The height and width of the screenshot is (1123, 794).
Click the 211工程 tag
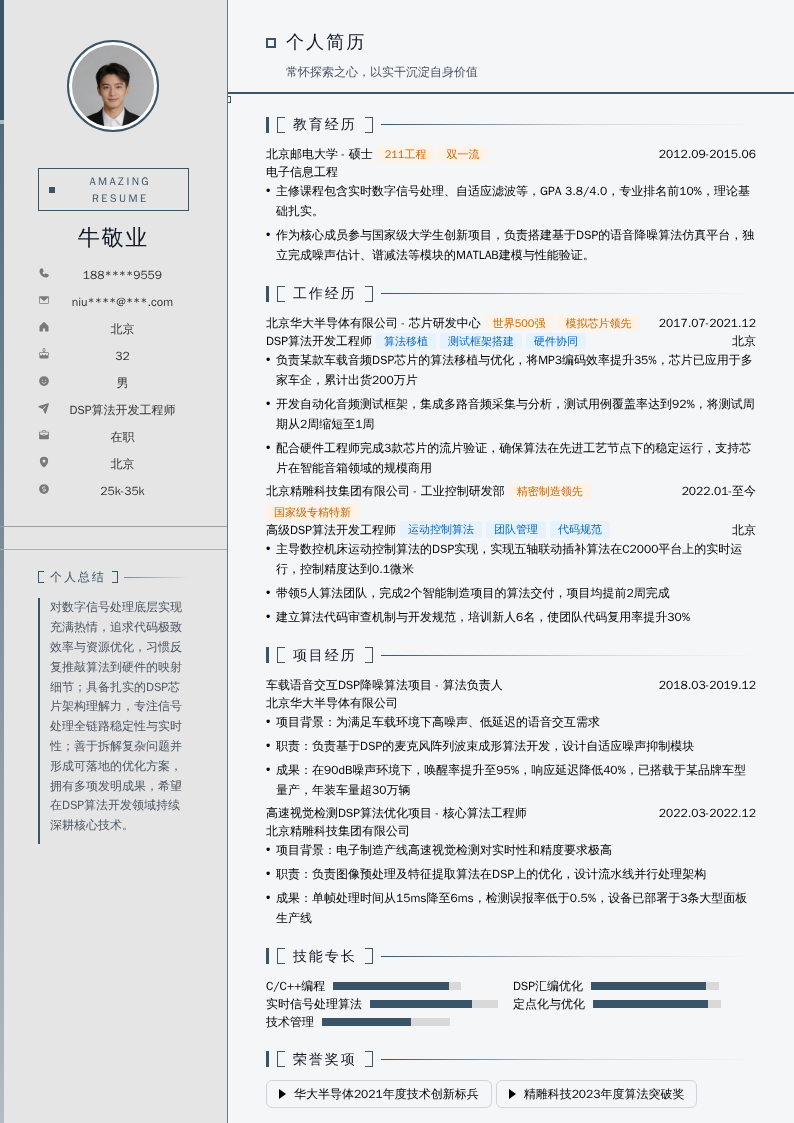point(405,154)
